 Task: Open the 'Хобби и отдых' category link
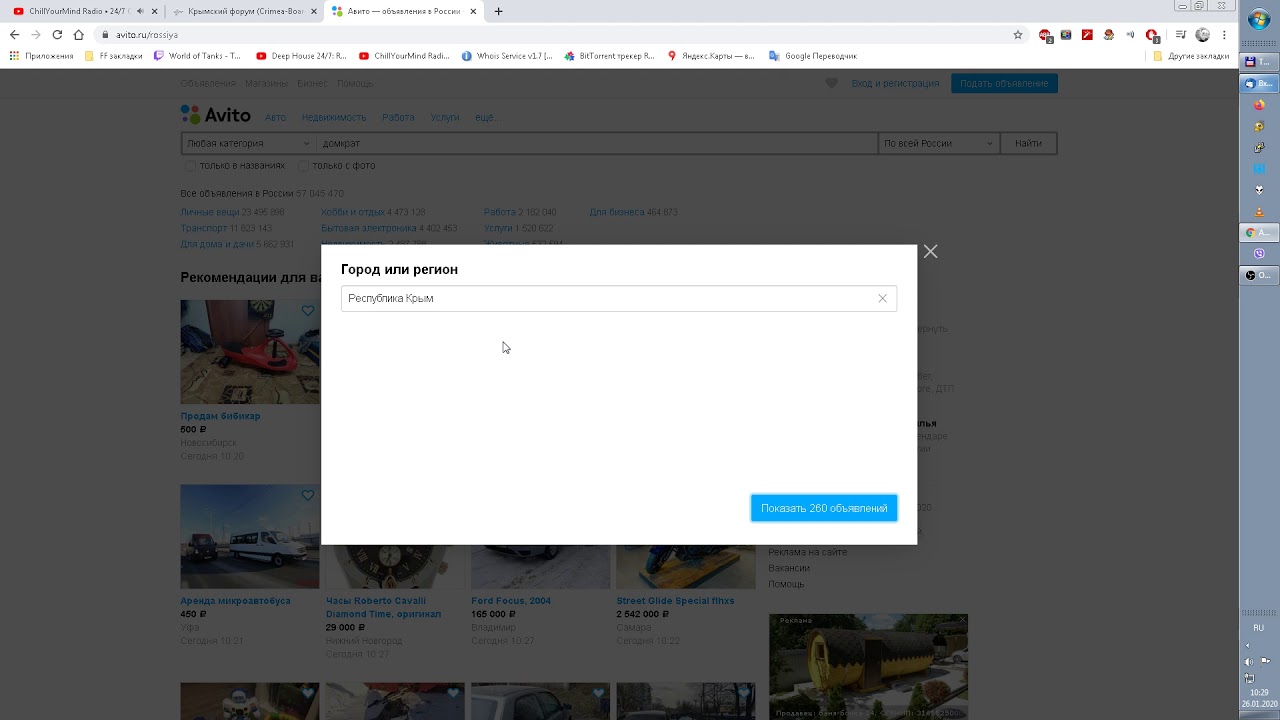(353, 212)
